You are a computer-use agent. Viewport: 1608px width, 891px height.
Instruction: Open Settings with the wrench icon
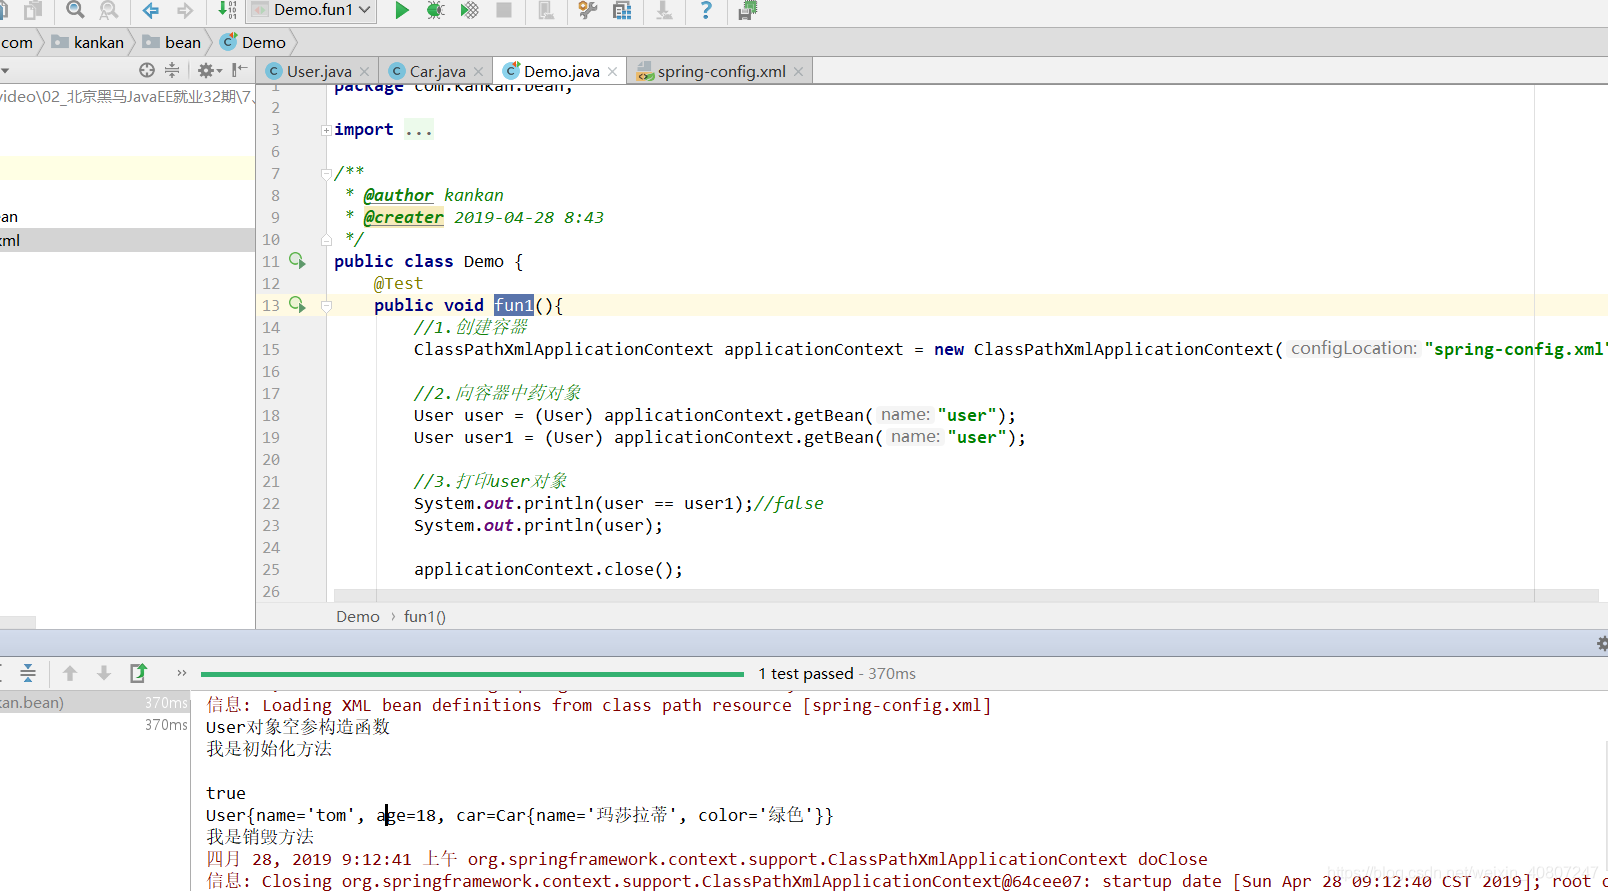(x=588, y=10)
